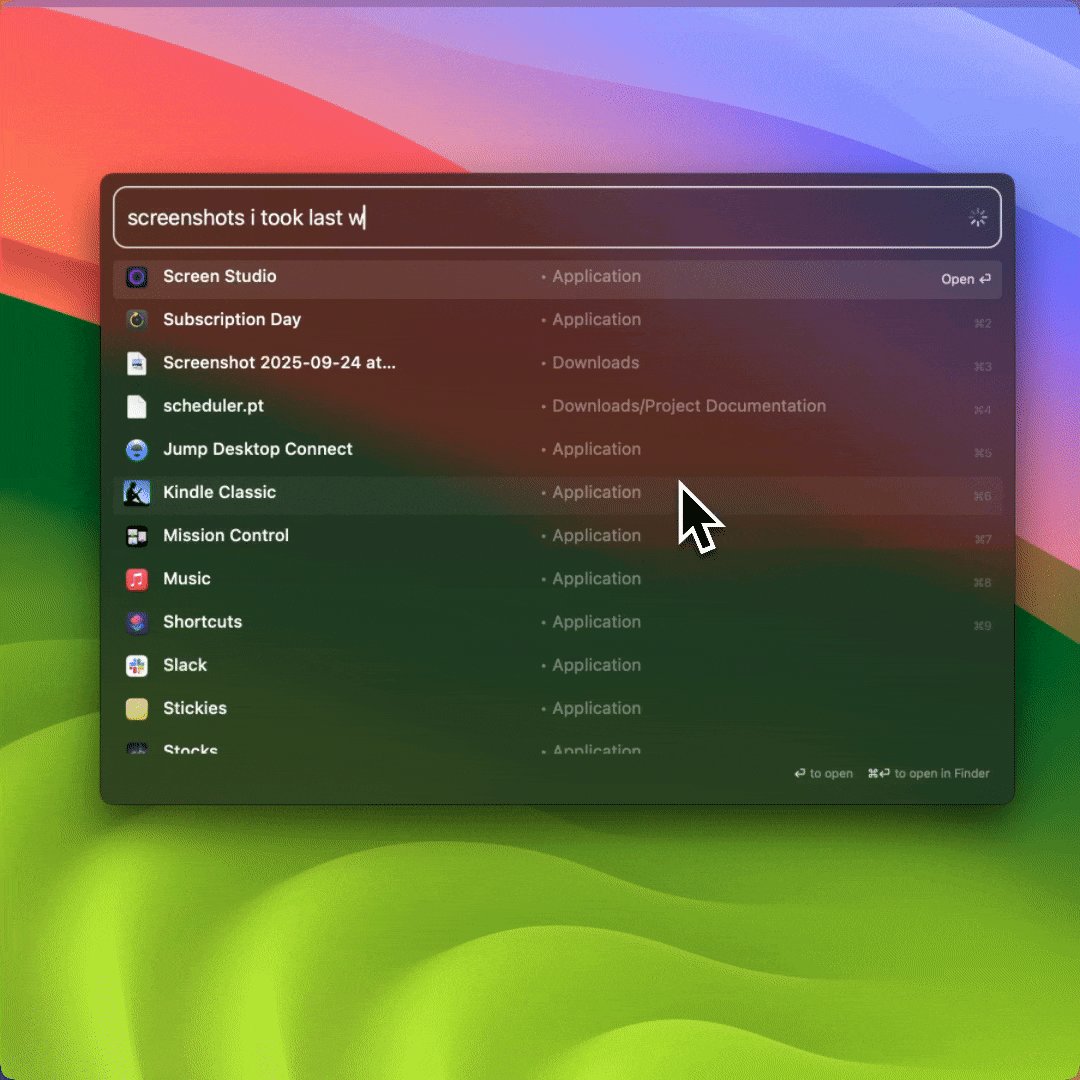Click the ⌘3 shortcut label for Screenshot file
1080x1080 pixels.
pos(982,367)
